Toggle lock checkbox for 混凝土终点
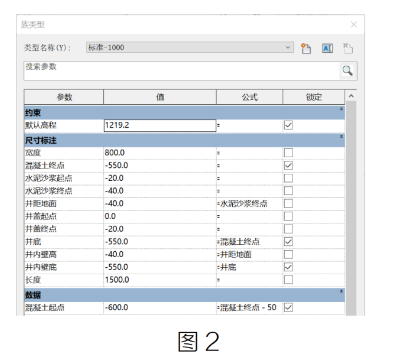Screen dimensions: 397x364 (x=288, y=165)
